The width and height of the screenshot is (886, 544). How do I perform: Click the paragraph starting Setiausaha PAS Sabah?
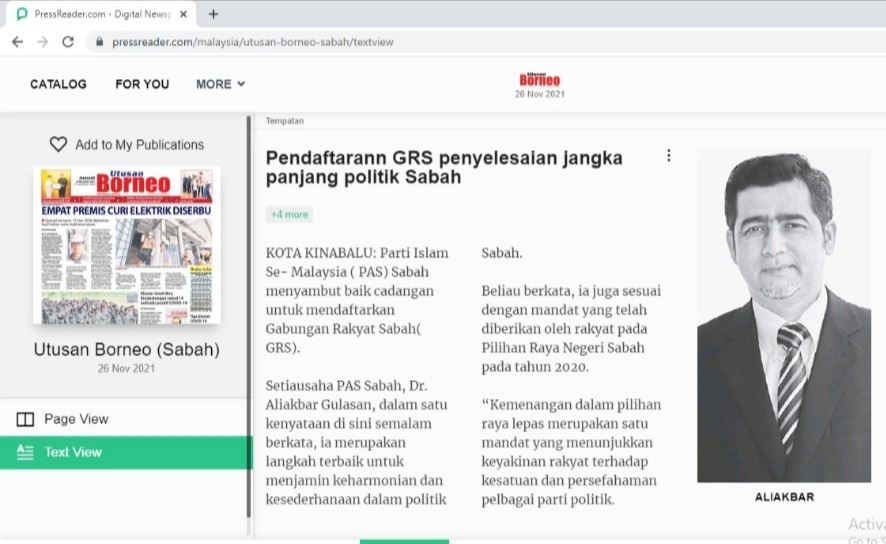coord(357,442)
